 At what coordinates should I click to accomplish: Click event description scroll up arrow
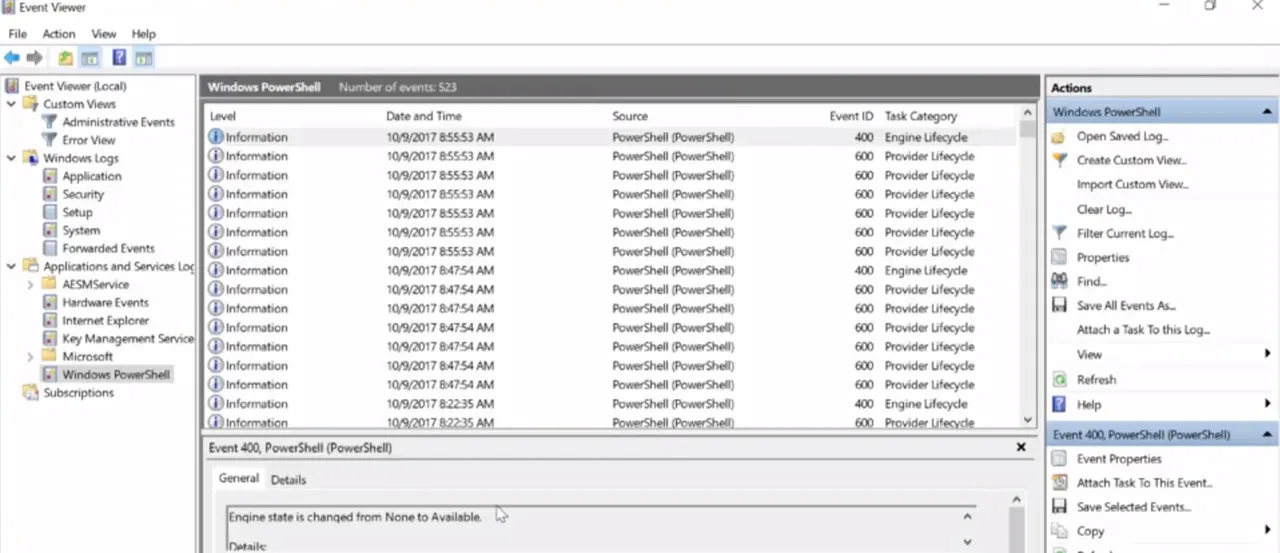(967, 517)
